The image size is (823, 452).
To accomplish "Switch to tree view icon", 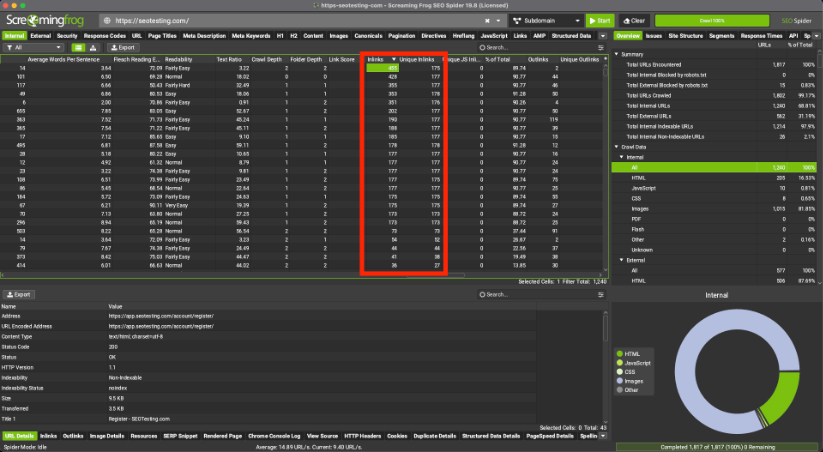I will (93, 47).
